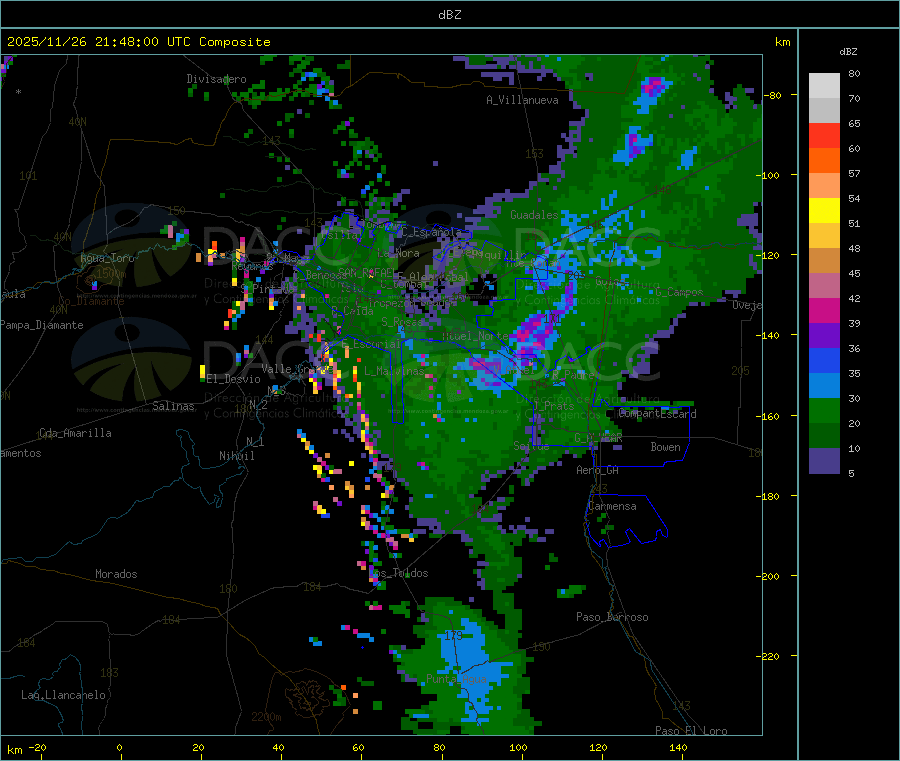
Task: Select the orange legend swatch below 60
Action: 824,160
